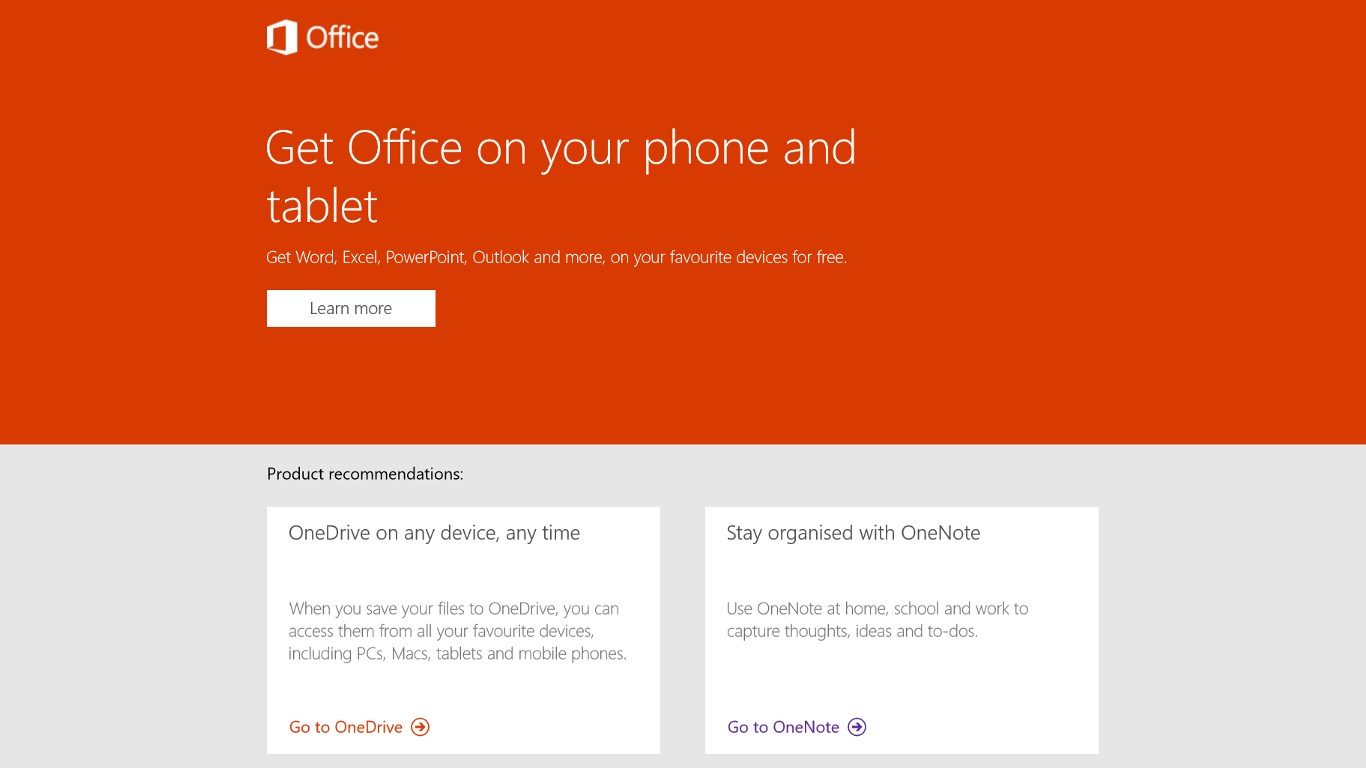Click the Office wordmark text

[342, 38]
